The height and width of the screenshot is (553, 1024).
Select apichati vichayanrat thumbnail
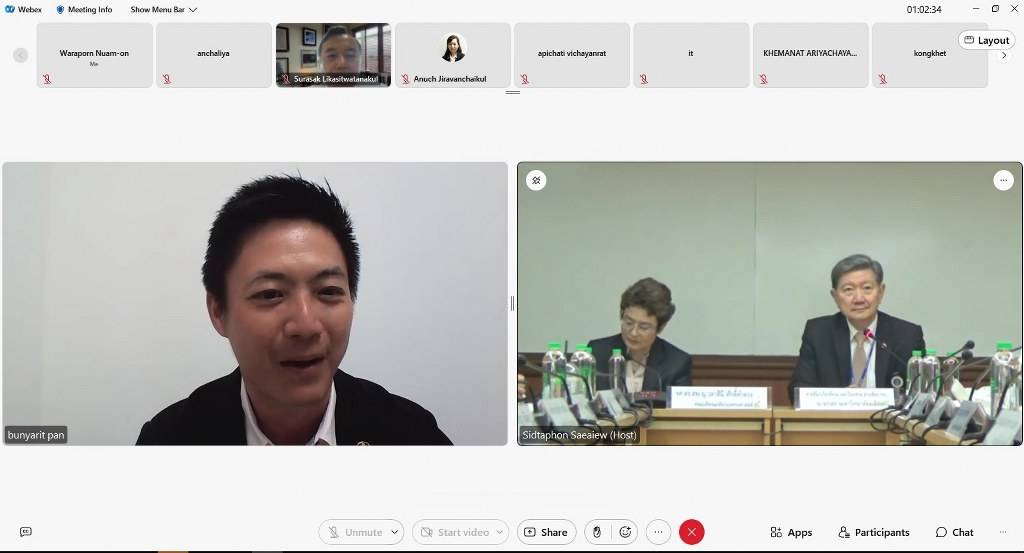(x=572, y=55)
